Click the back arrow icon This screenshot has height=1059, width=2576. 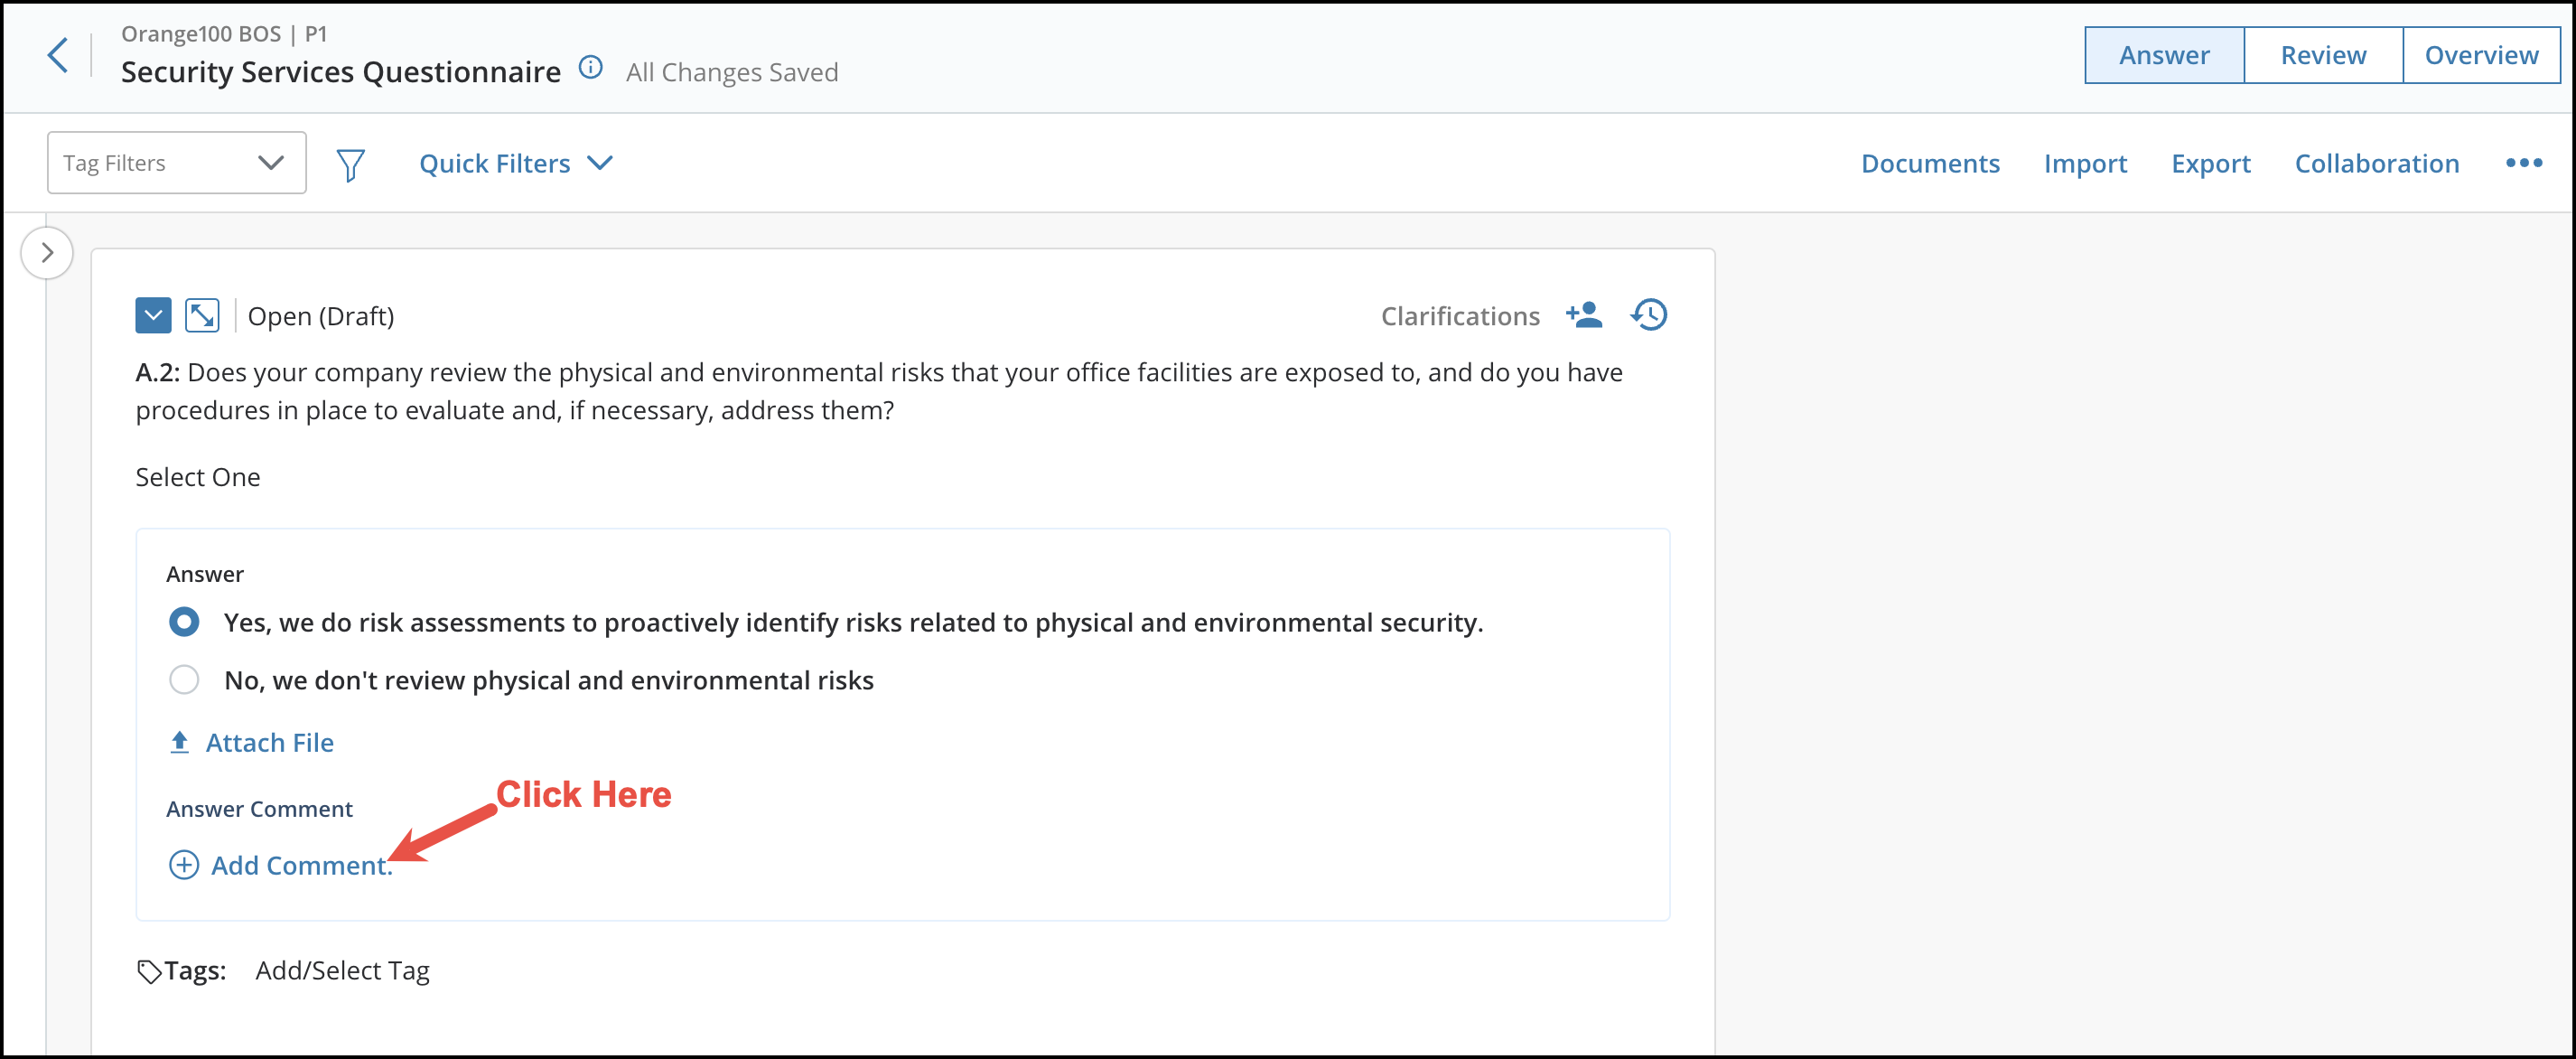click(58, 55)
